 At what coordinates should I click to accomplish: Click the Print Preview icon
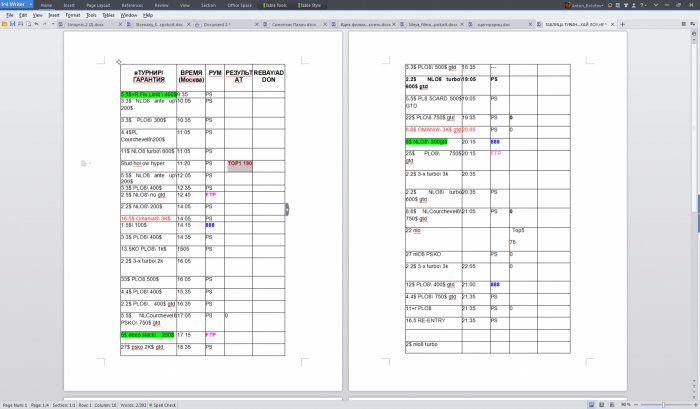click(29, 24)
